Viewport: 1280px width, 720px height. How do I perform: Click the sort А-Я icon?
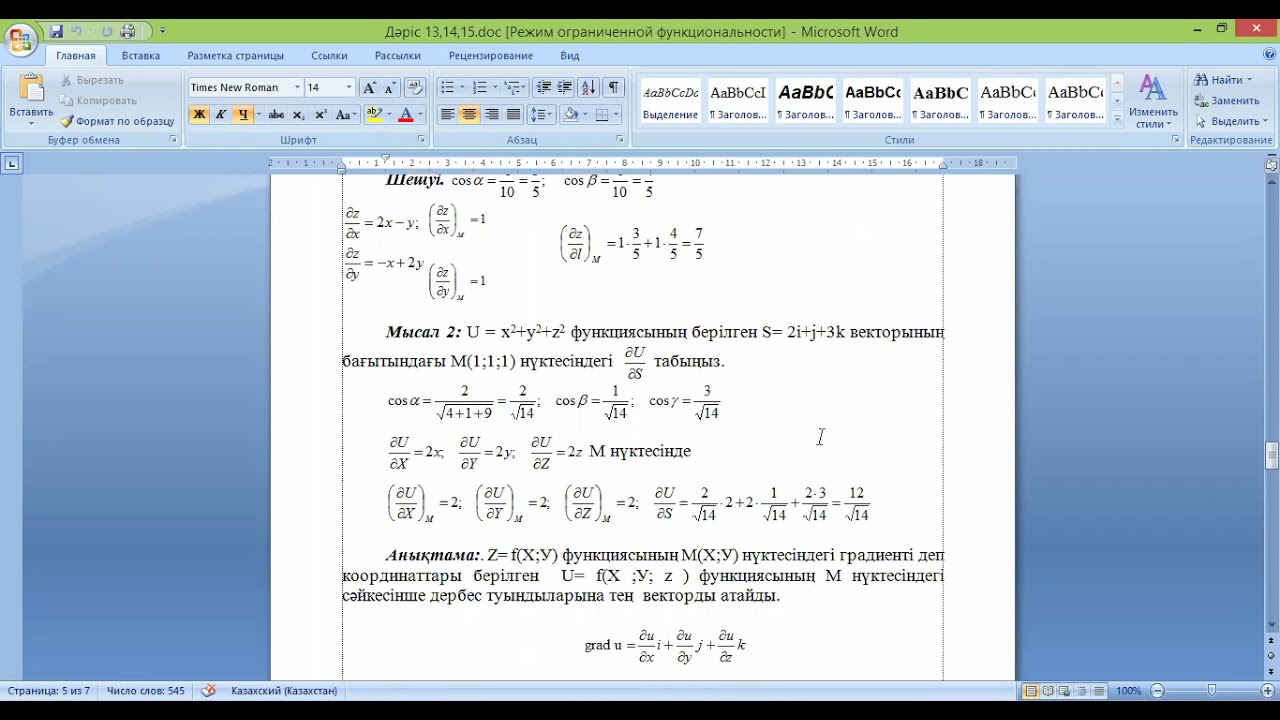(x=588, y=87)
